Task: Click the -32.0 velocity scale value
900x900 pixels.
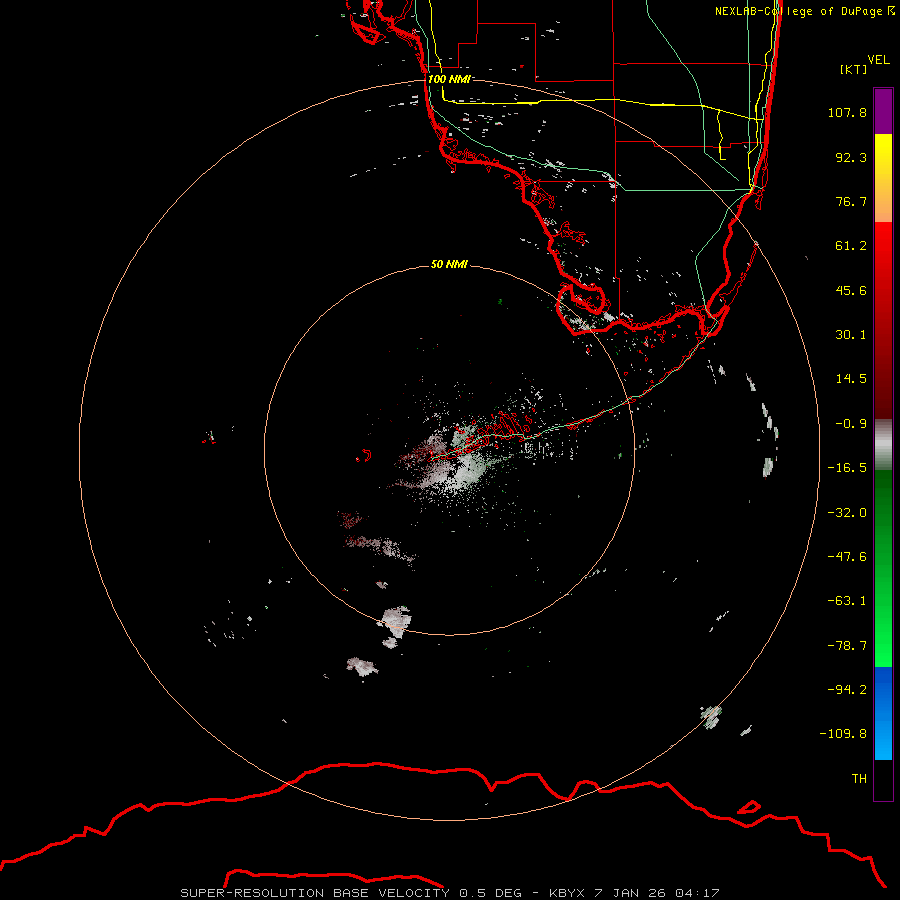Action: click(x=847, y=513)
